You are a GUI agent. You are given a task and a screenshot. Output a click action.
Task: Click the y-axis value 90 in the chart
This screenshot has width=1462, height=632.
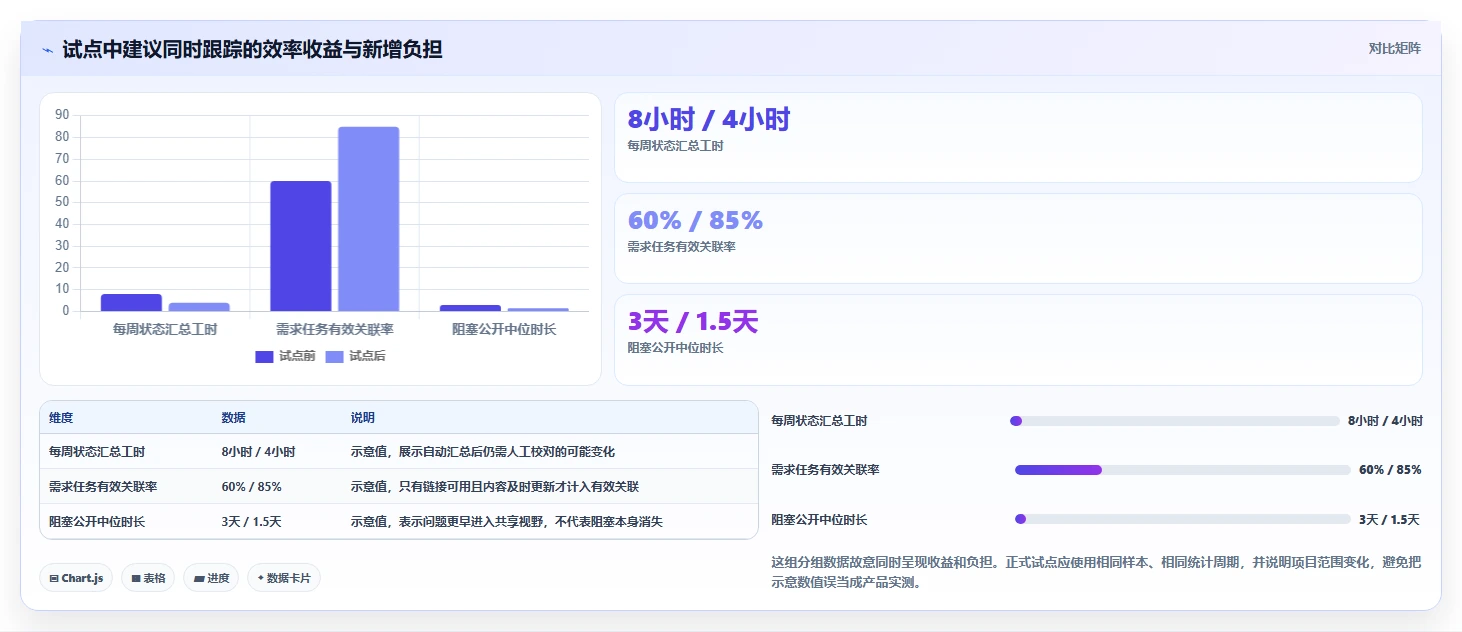tap(62, 115)
